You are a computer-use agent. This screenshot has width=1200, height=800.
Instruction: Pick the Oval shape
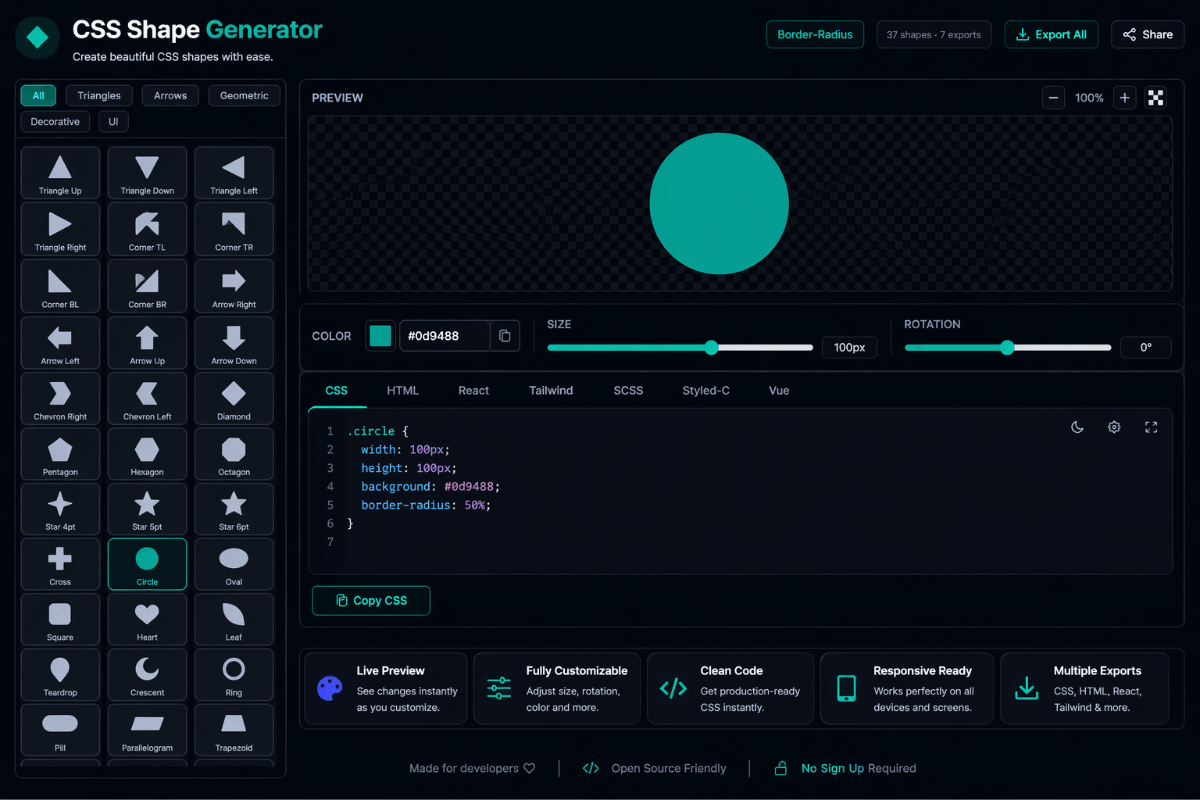click(234, 564)
